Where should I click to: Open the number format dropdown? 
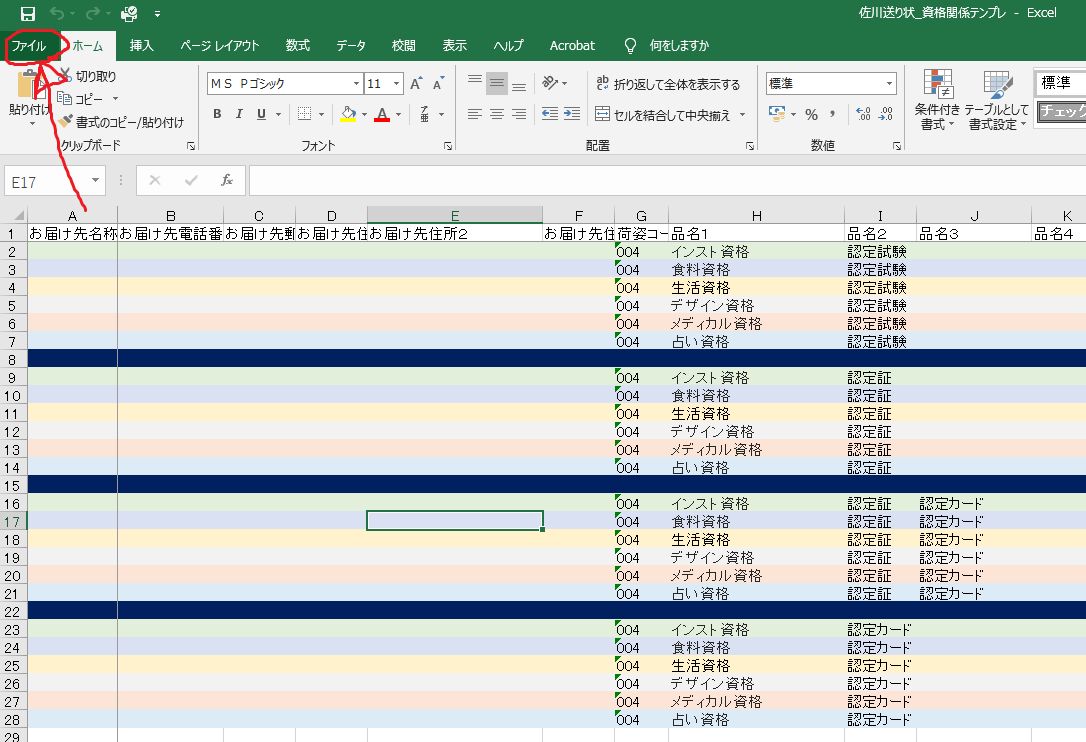889,84
